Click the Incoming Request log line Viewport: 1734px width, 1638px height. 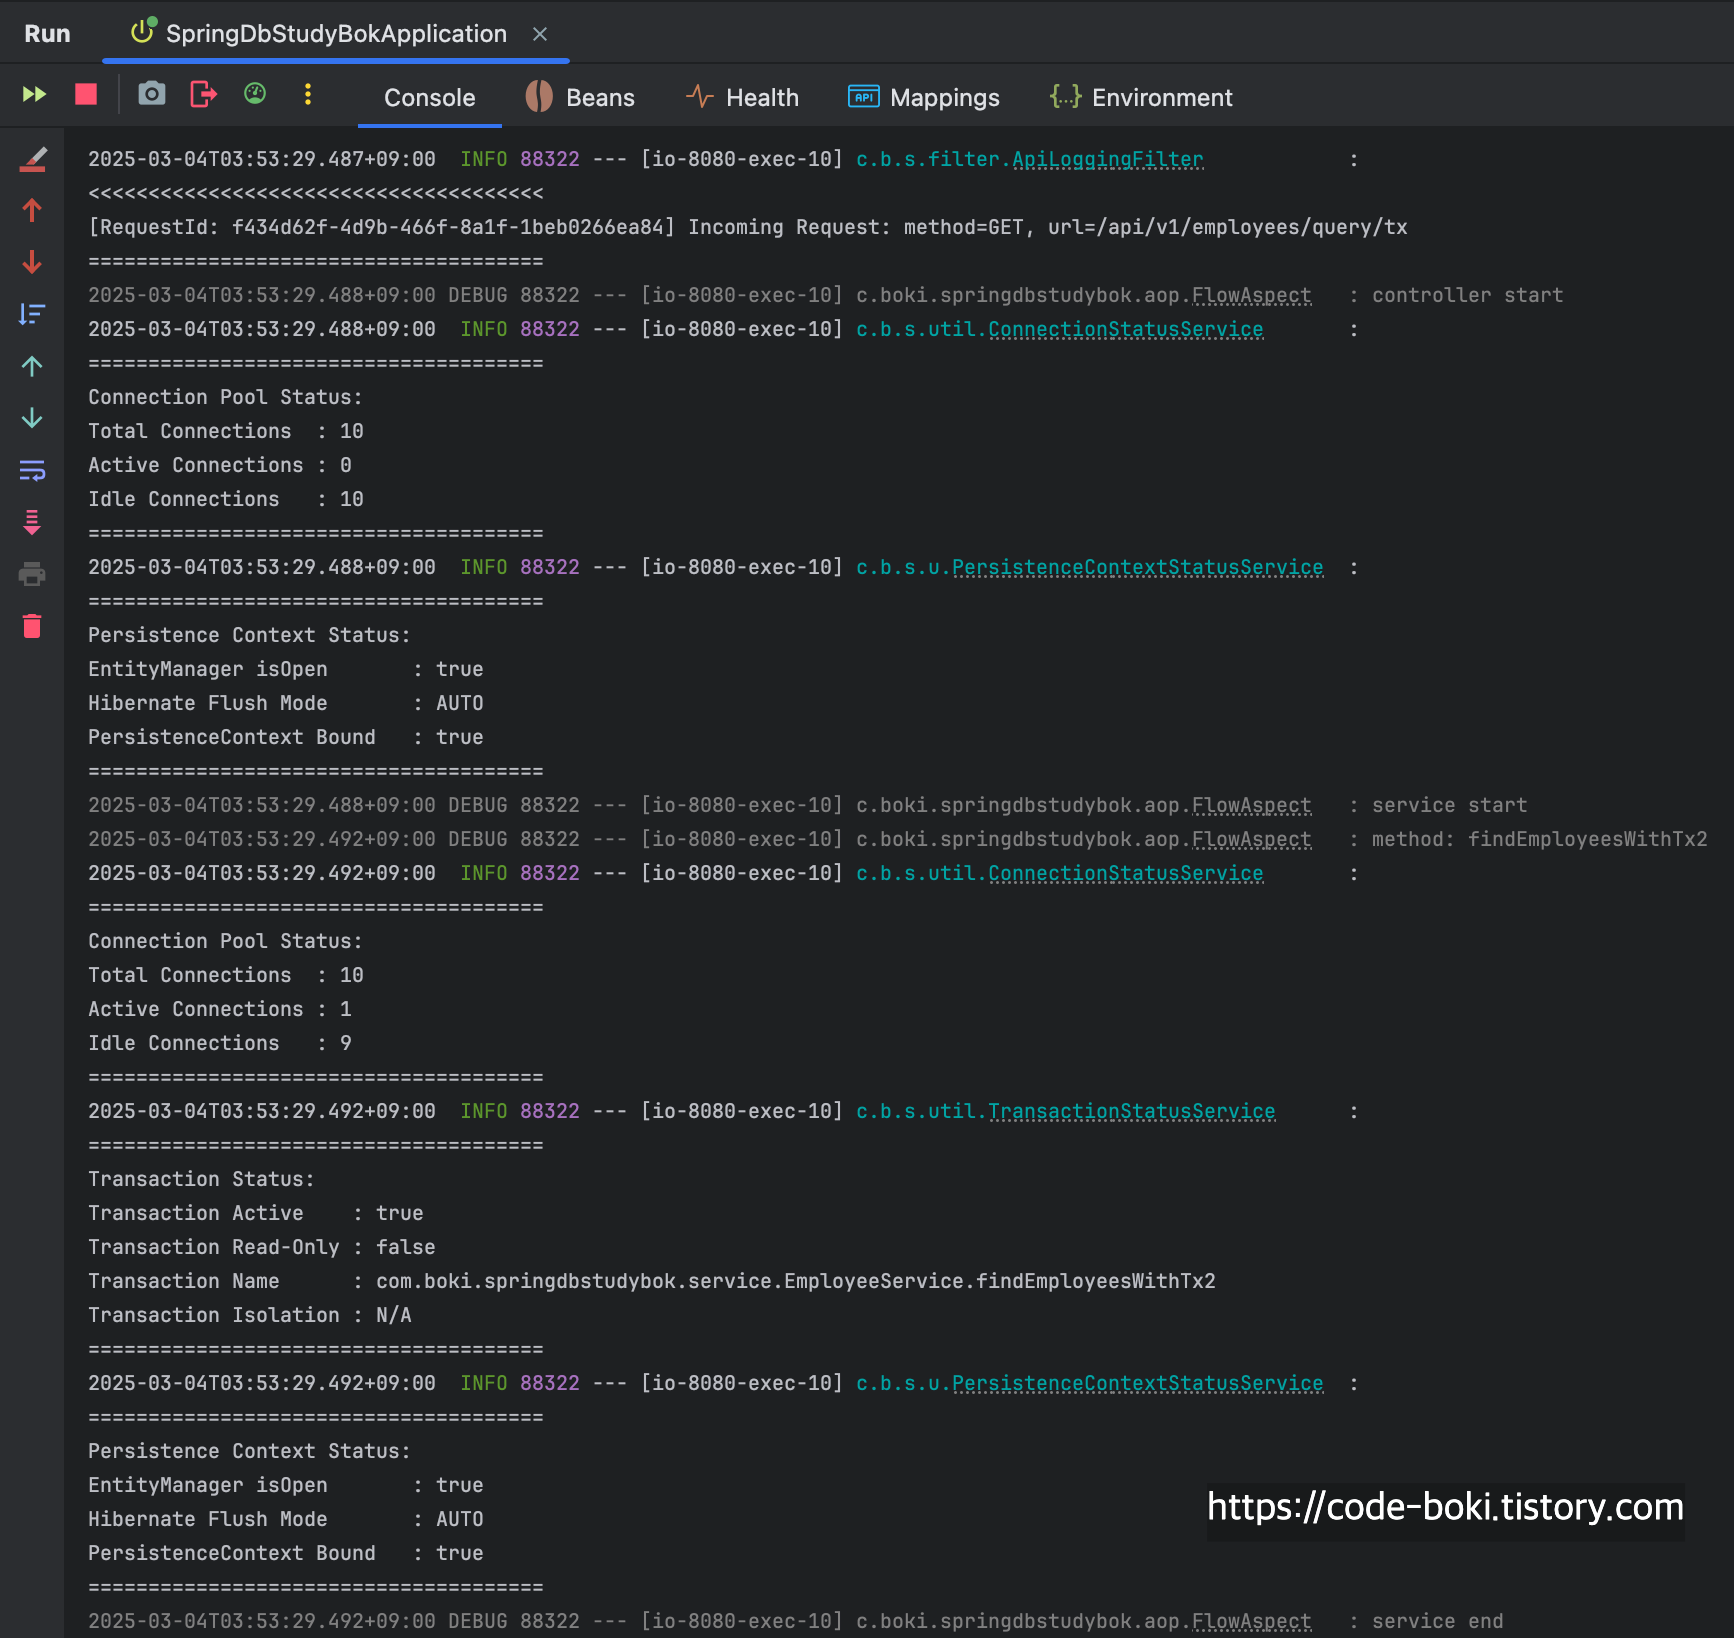point(747,227)
